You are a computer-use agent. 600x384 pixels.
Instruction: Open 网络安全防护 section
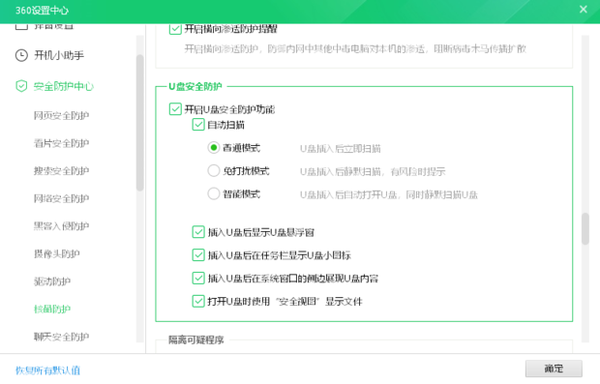point(61,198)
